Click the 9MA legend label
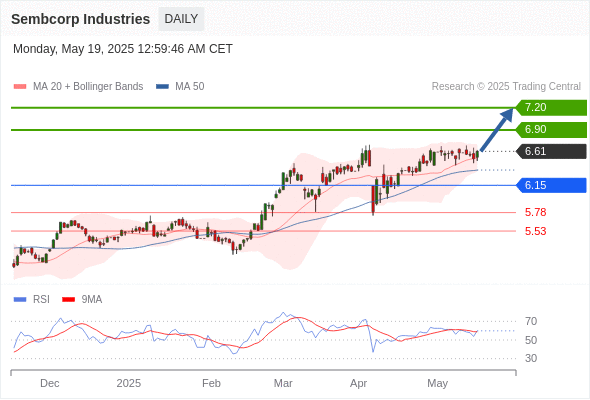Viewport: 590px width, 400px height. 92,300
